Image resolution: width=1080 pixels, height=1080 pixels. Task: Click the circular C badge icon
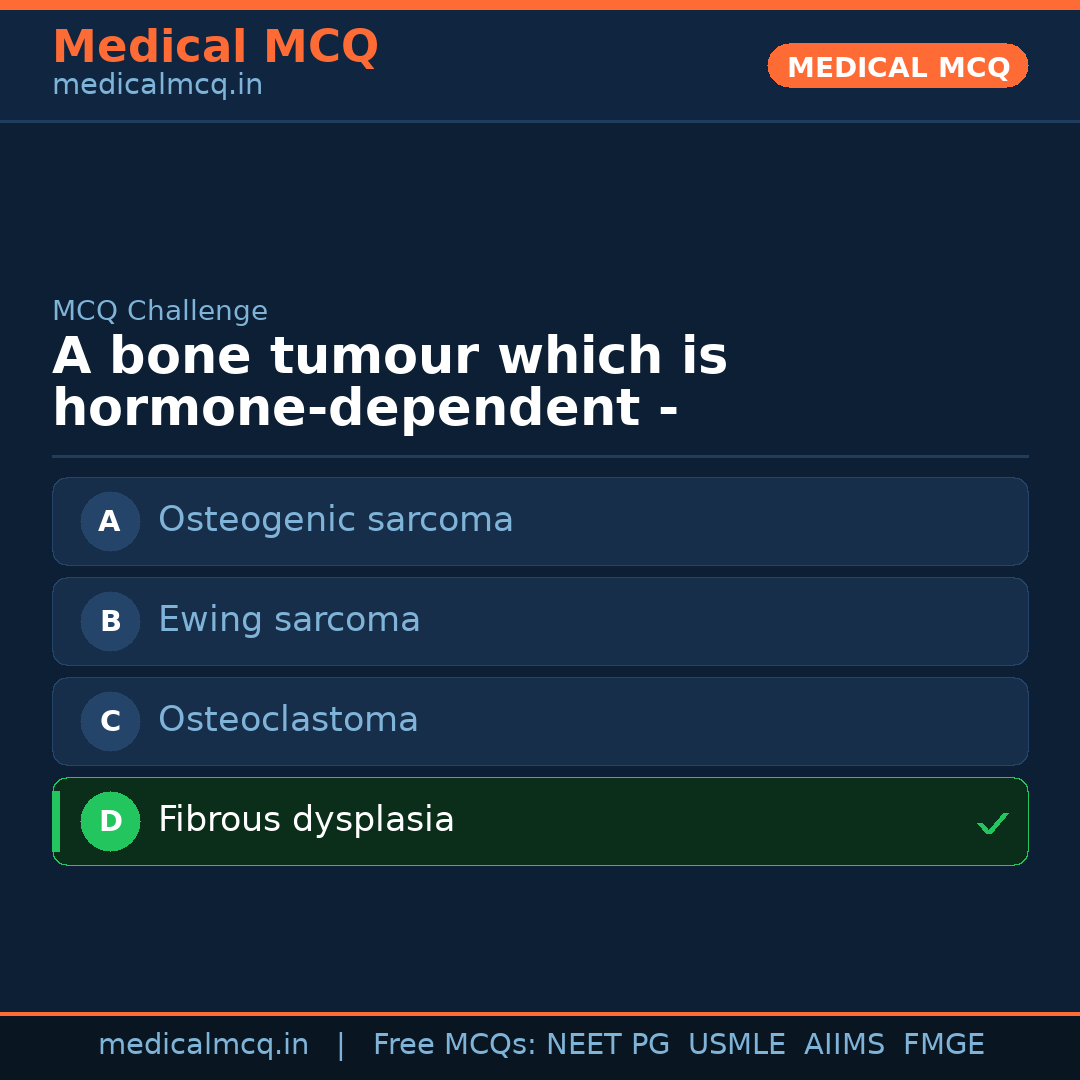coord(110,721)
